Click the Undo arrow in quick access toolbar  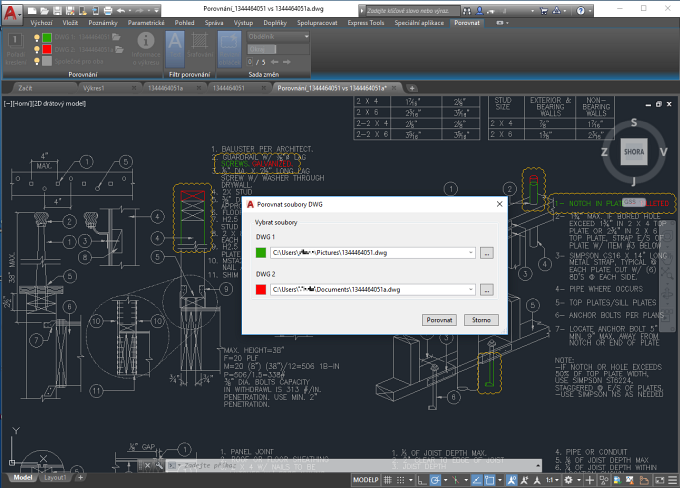pyautogui.click(x=121, y=10)
